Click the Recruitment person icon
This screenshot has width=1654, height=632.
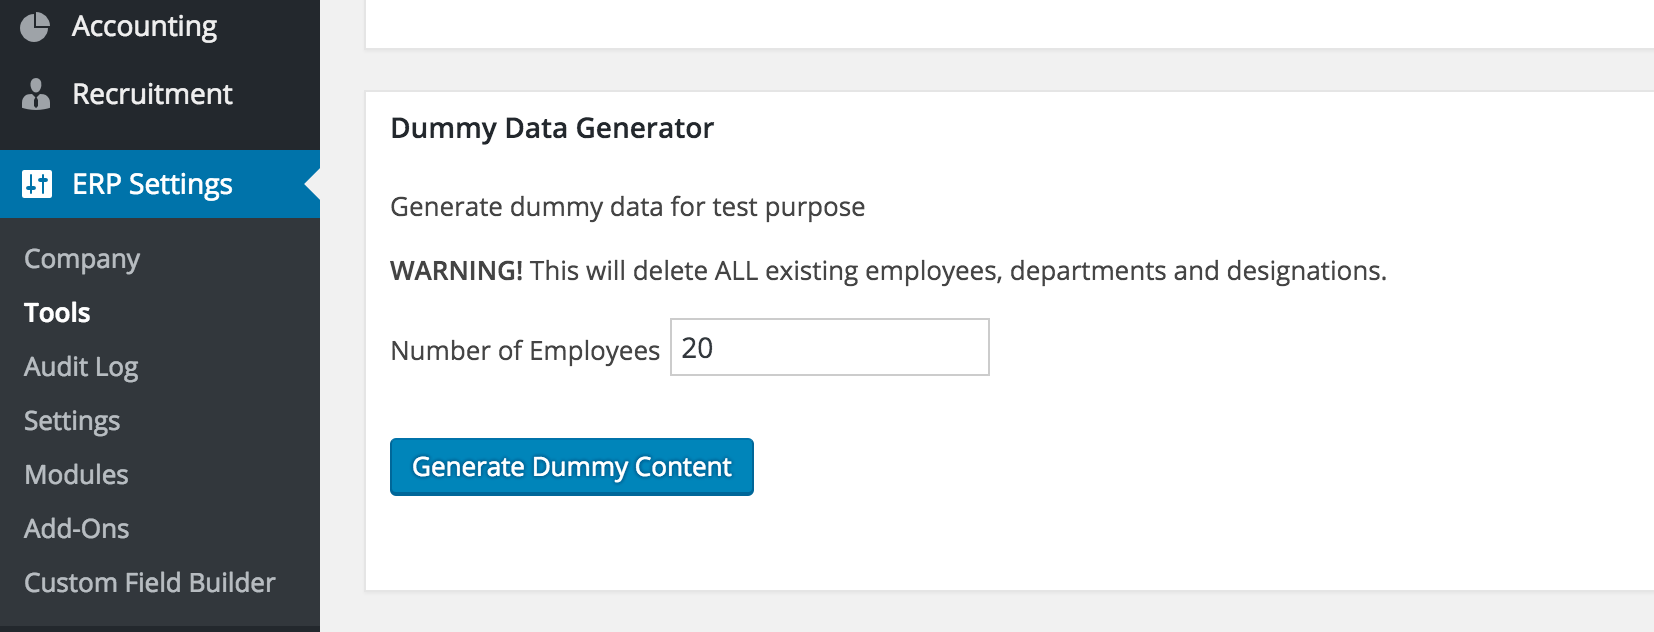(x=36, y=94)
